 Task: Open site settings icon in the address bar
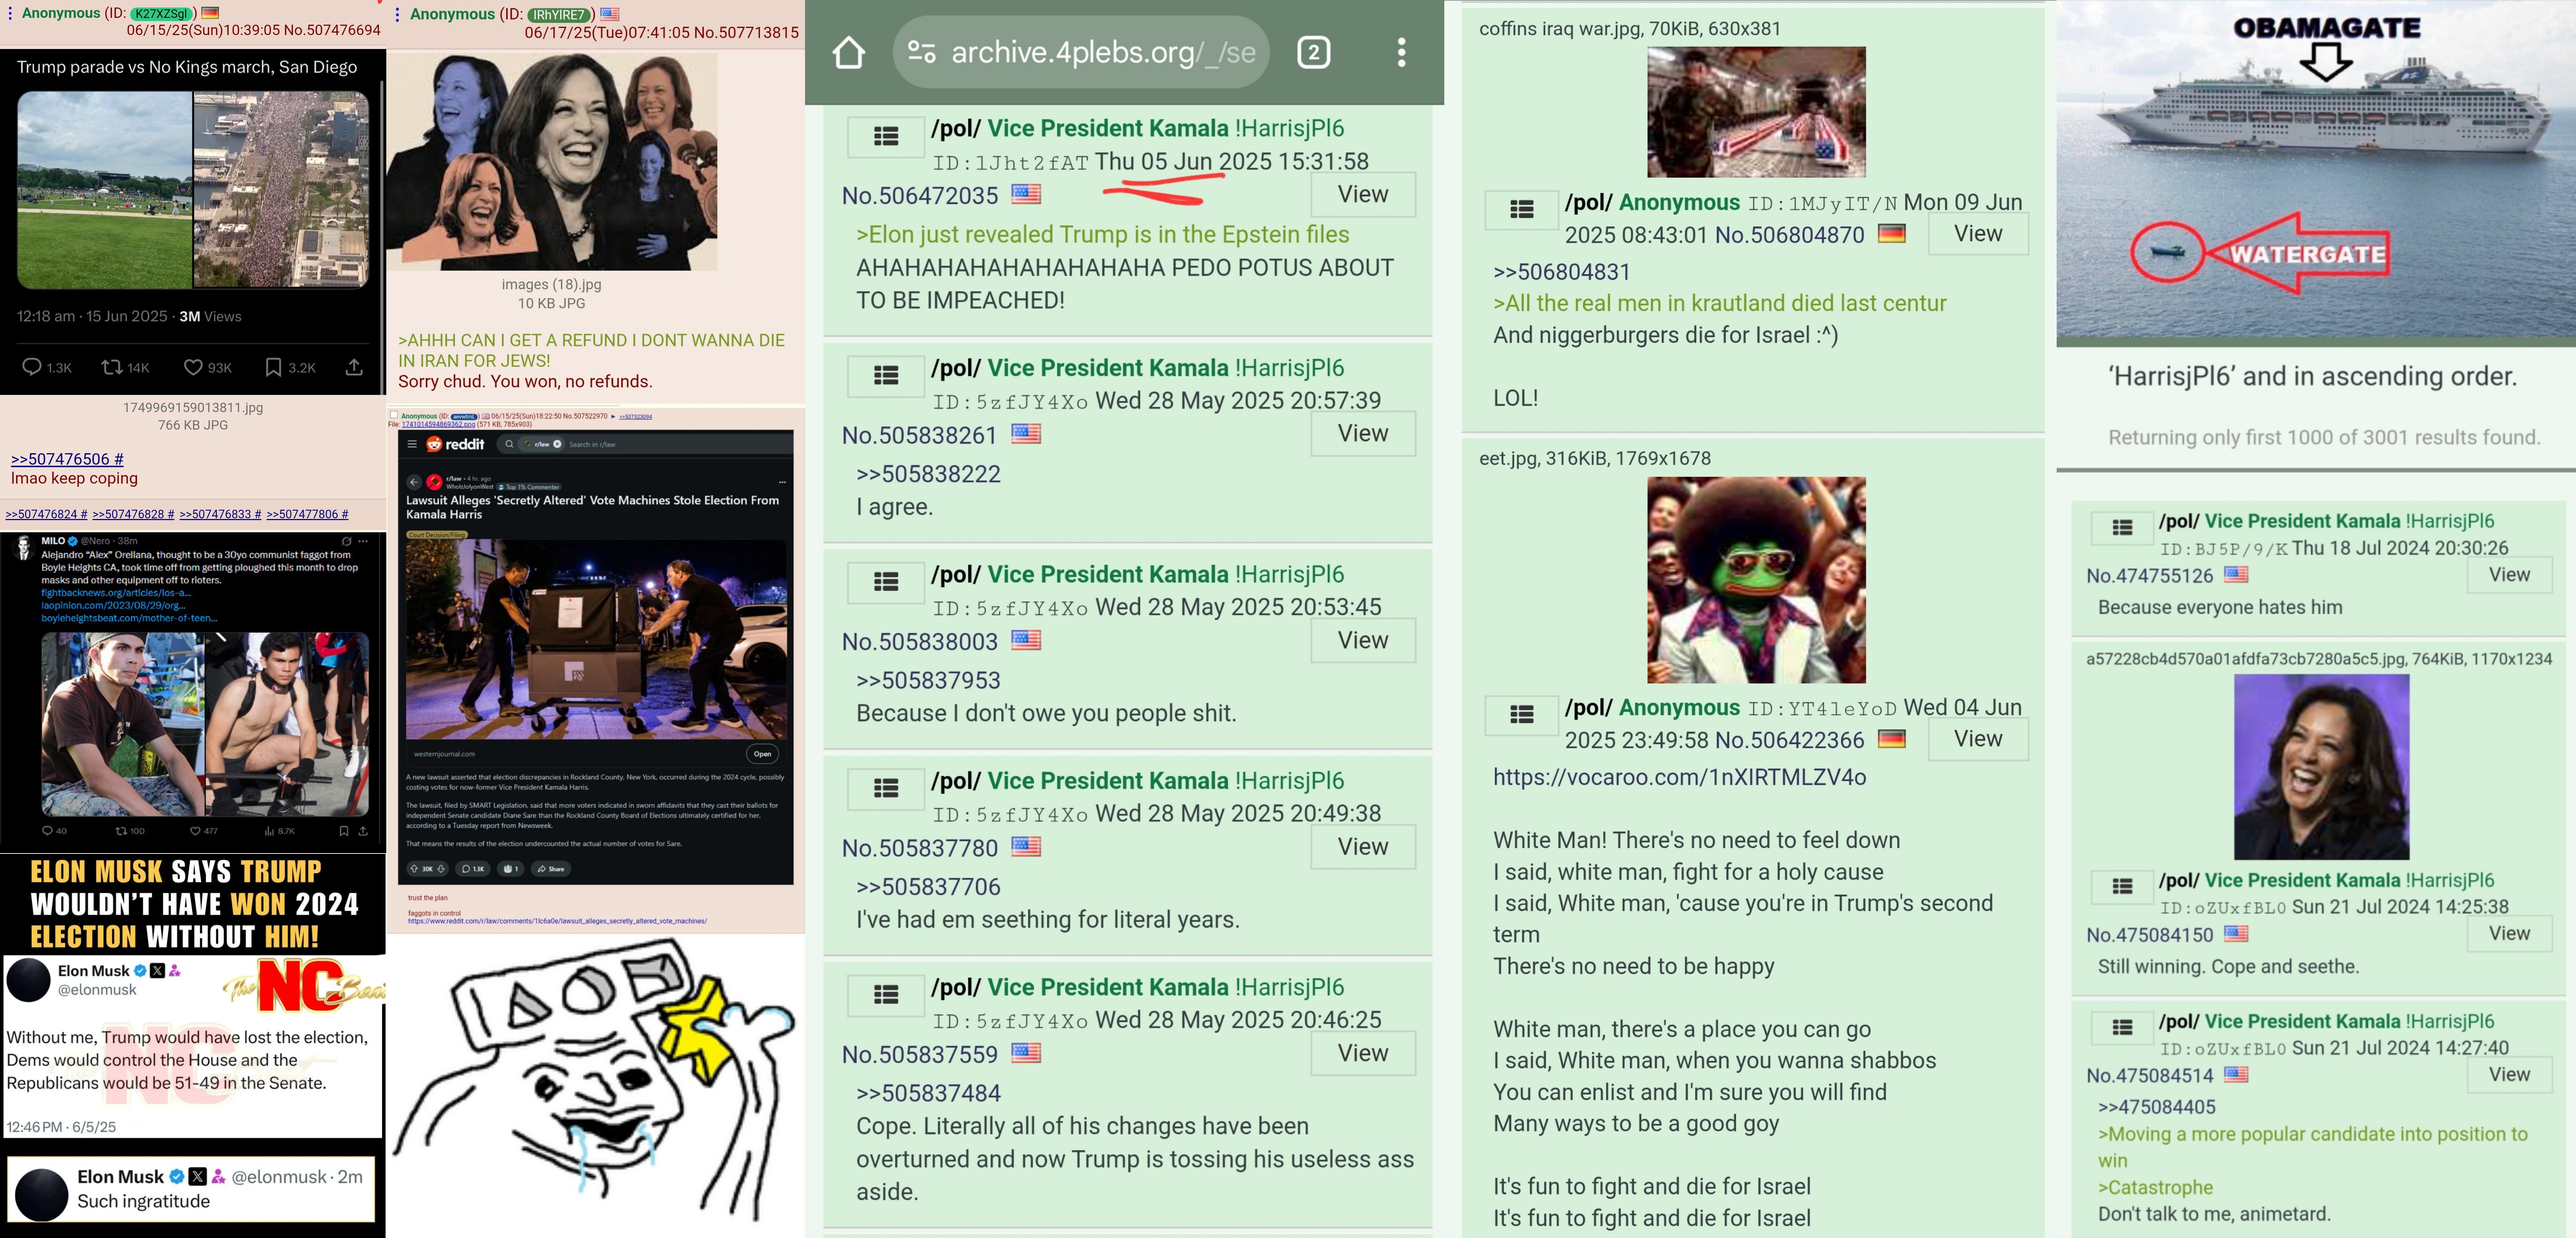pyautogui.click(x=921, y=51)
